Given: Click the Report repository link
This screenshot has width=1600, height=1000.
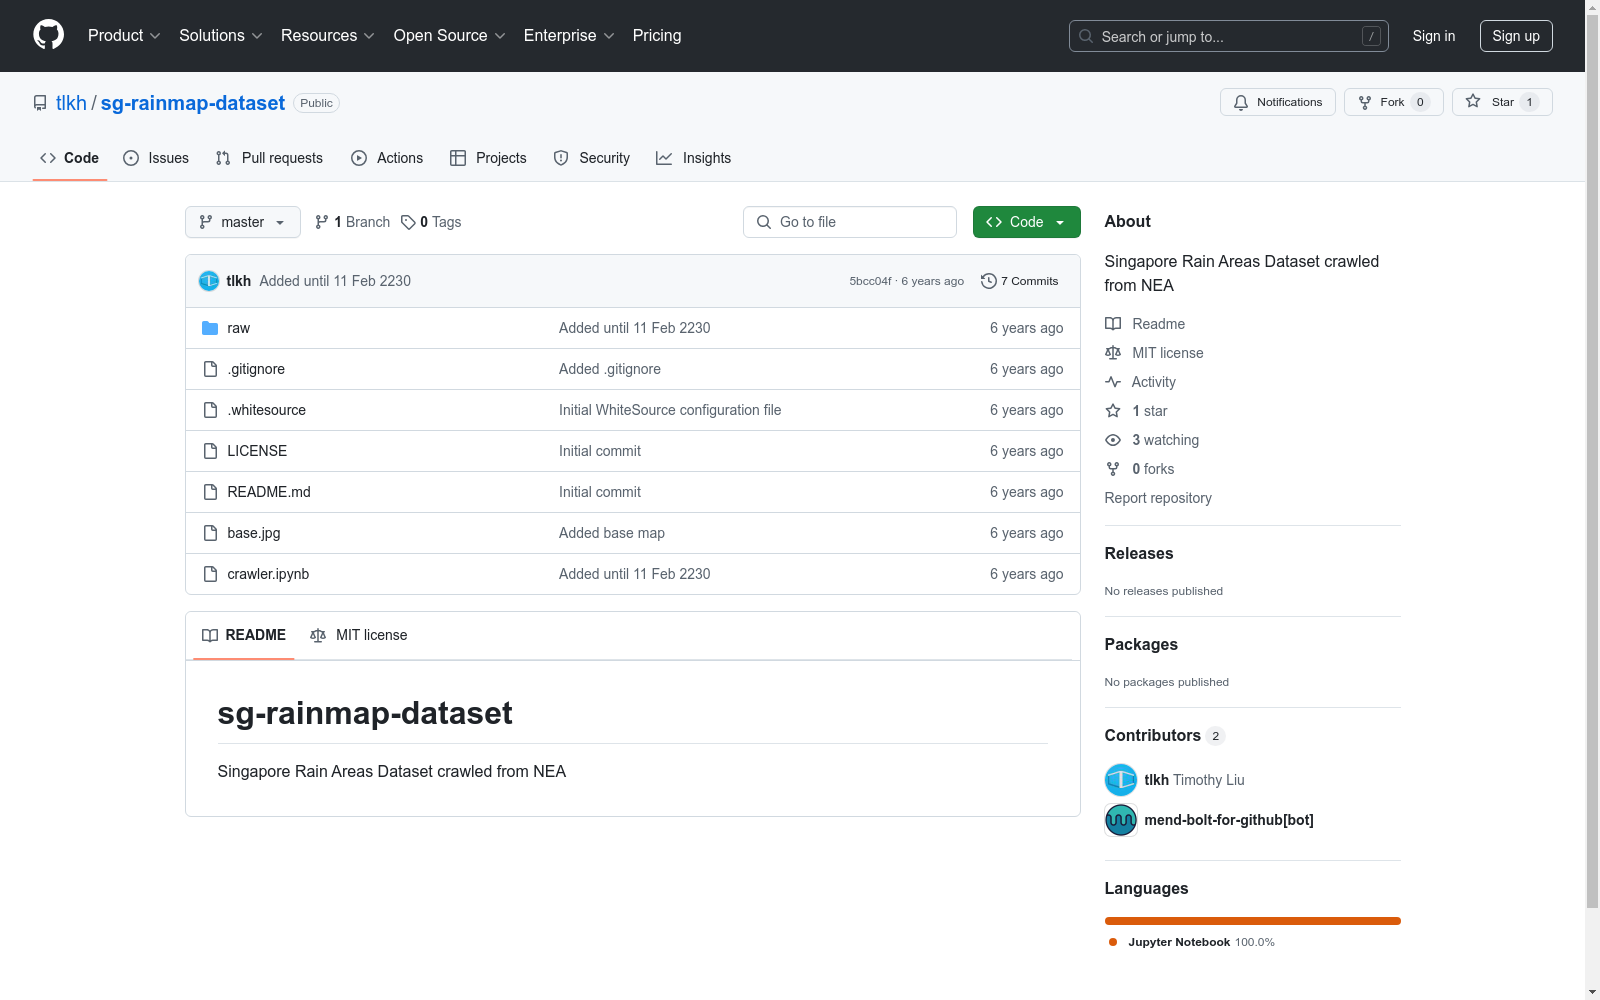Looking at the screenshot, I should (1158, 498).
